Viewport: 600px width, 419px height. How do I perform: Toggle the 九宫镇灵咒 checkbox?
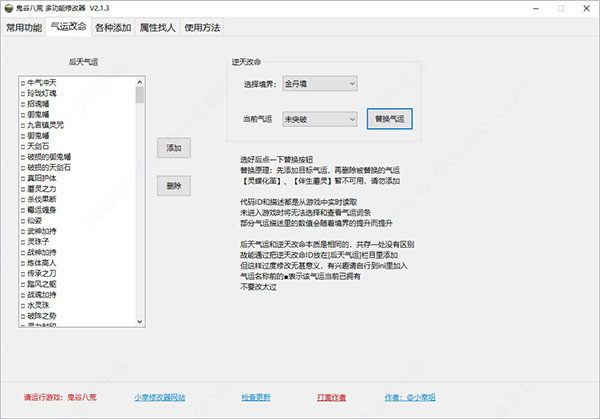(23, 125)
